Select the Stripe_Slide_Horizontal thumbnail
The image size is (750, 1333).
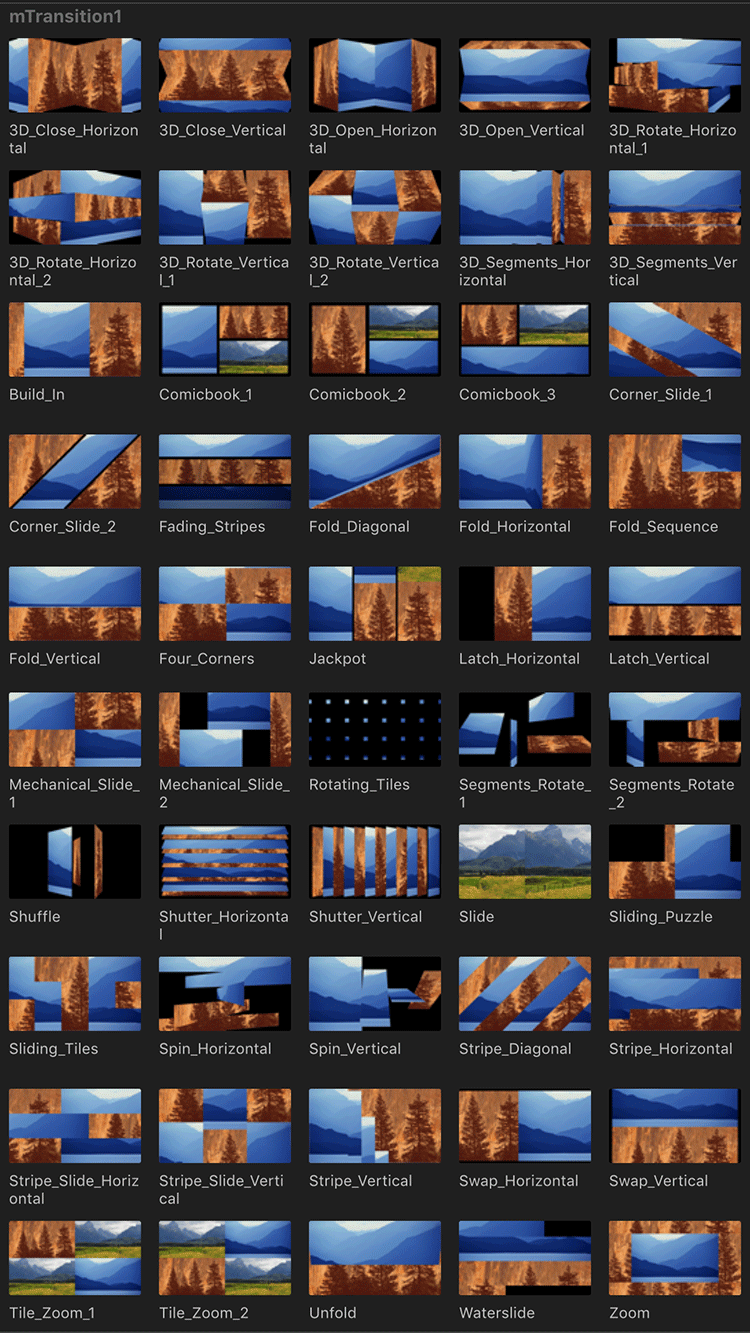[75, 1125]
